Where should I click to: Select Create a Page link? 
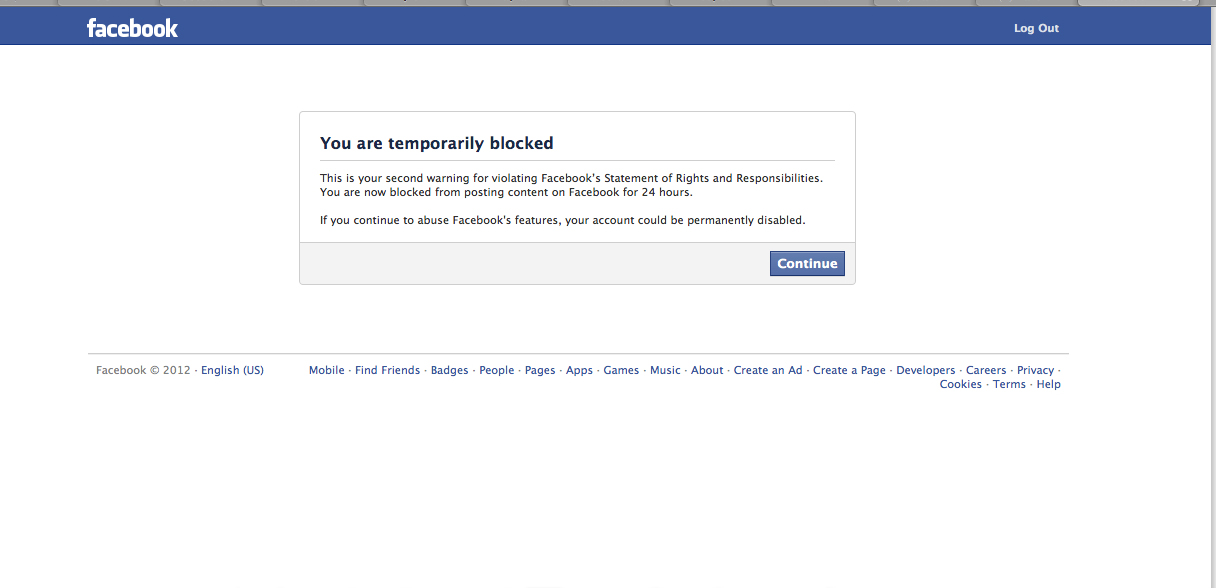pos(849,370)
